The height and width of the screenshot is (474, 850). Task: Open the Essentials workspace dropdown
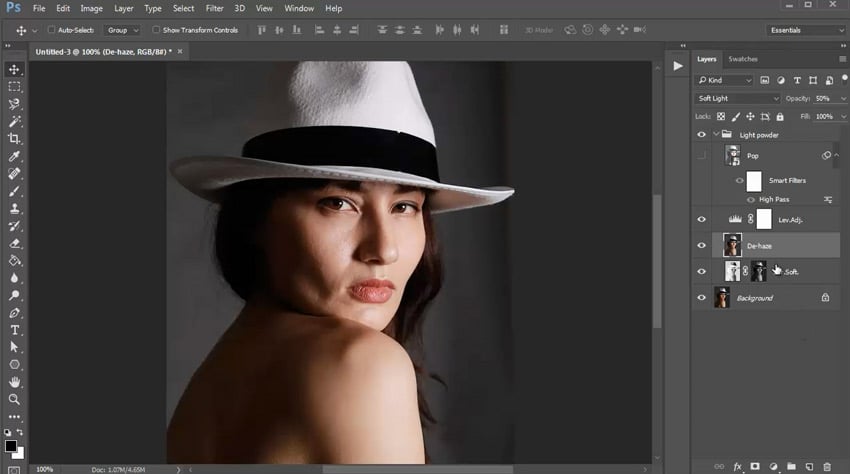tap(806, 30)
